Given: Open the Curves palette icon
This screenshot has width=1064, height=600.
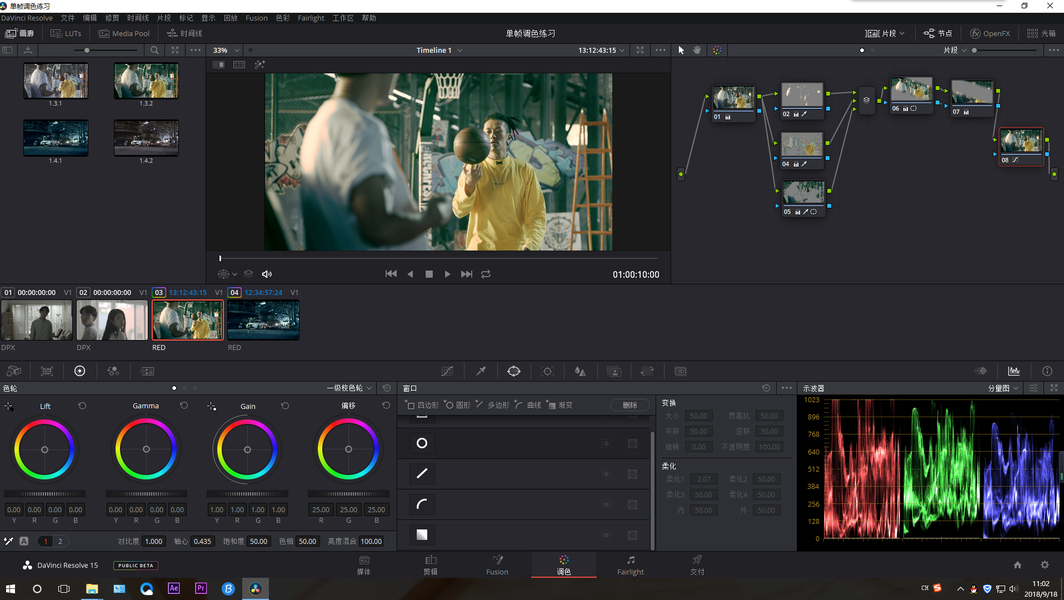Looking at the screenshot, I should [x=447, y=371].
